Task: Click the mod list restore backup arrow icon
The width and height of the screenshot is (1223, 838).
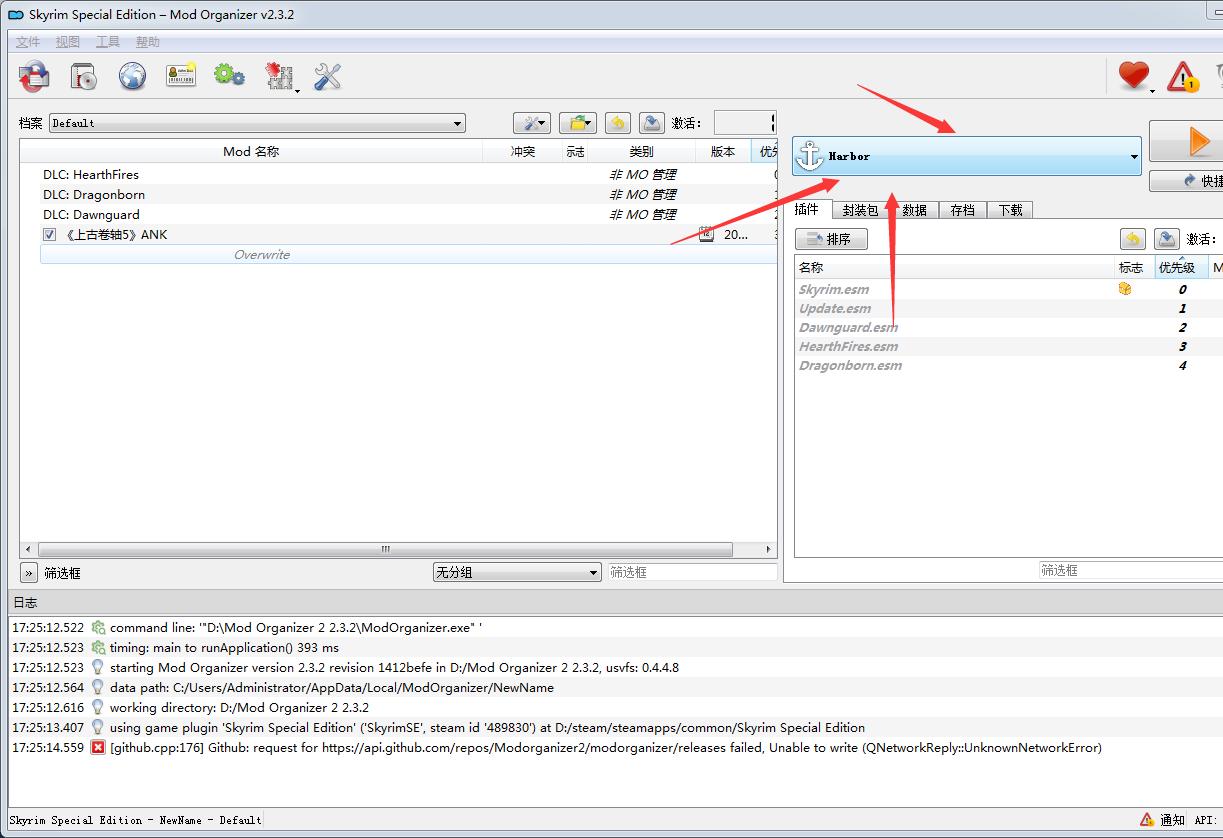Action: tap(618, 123)
